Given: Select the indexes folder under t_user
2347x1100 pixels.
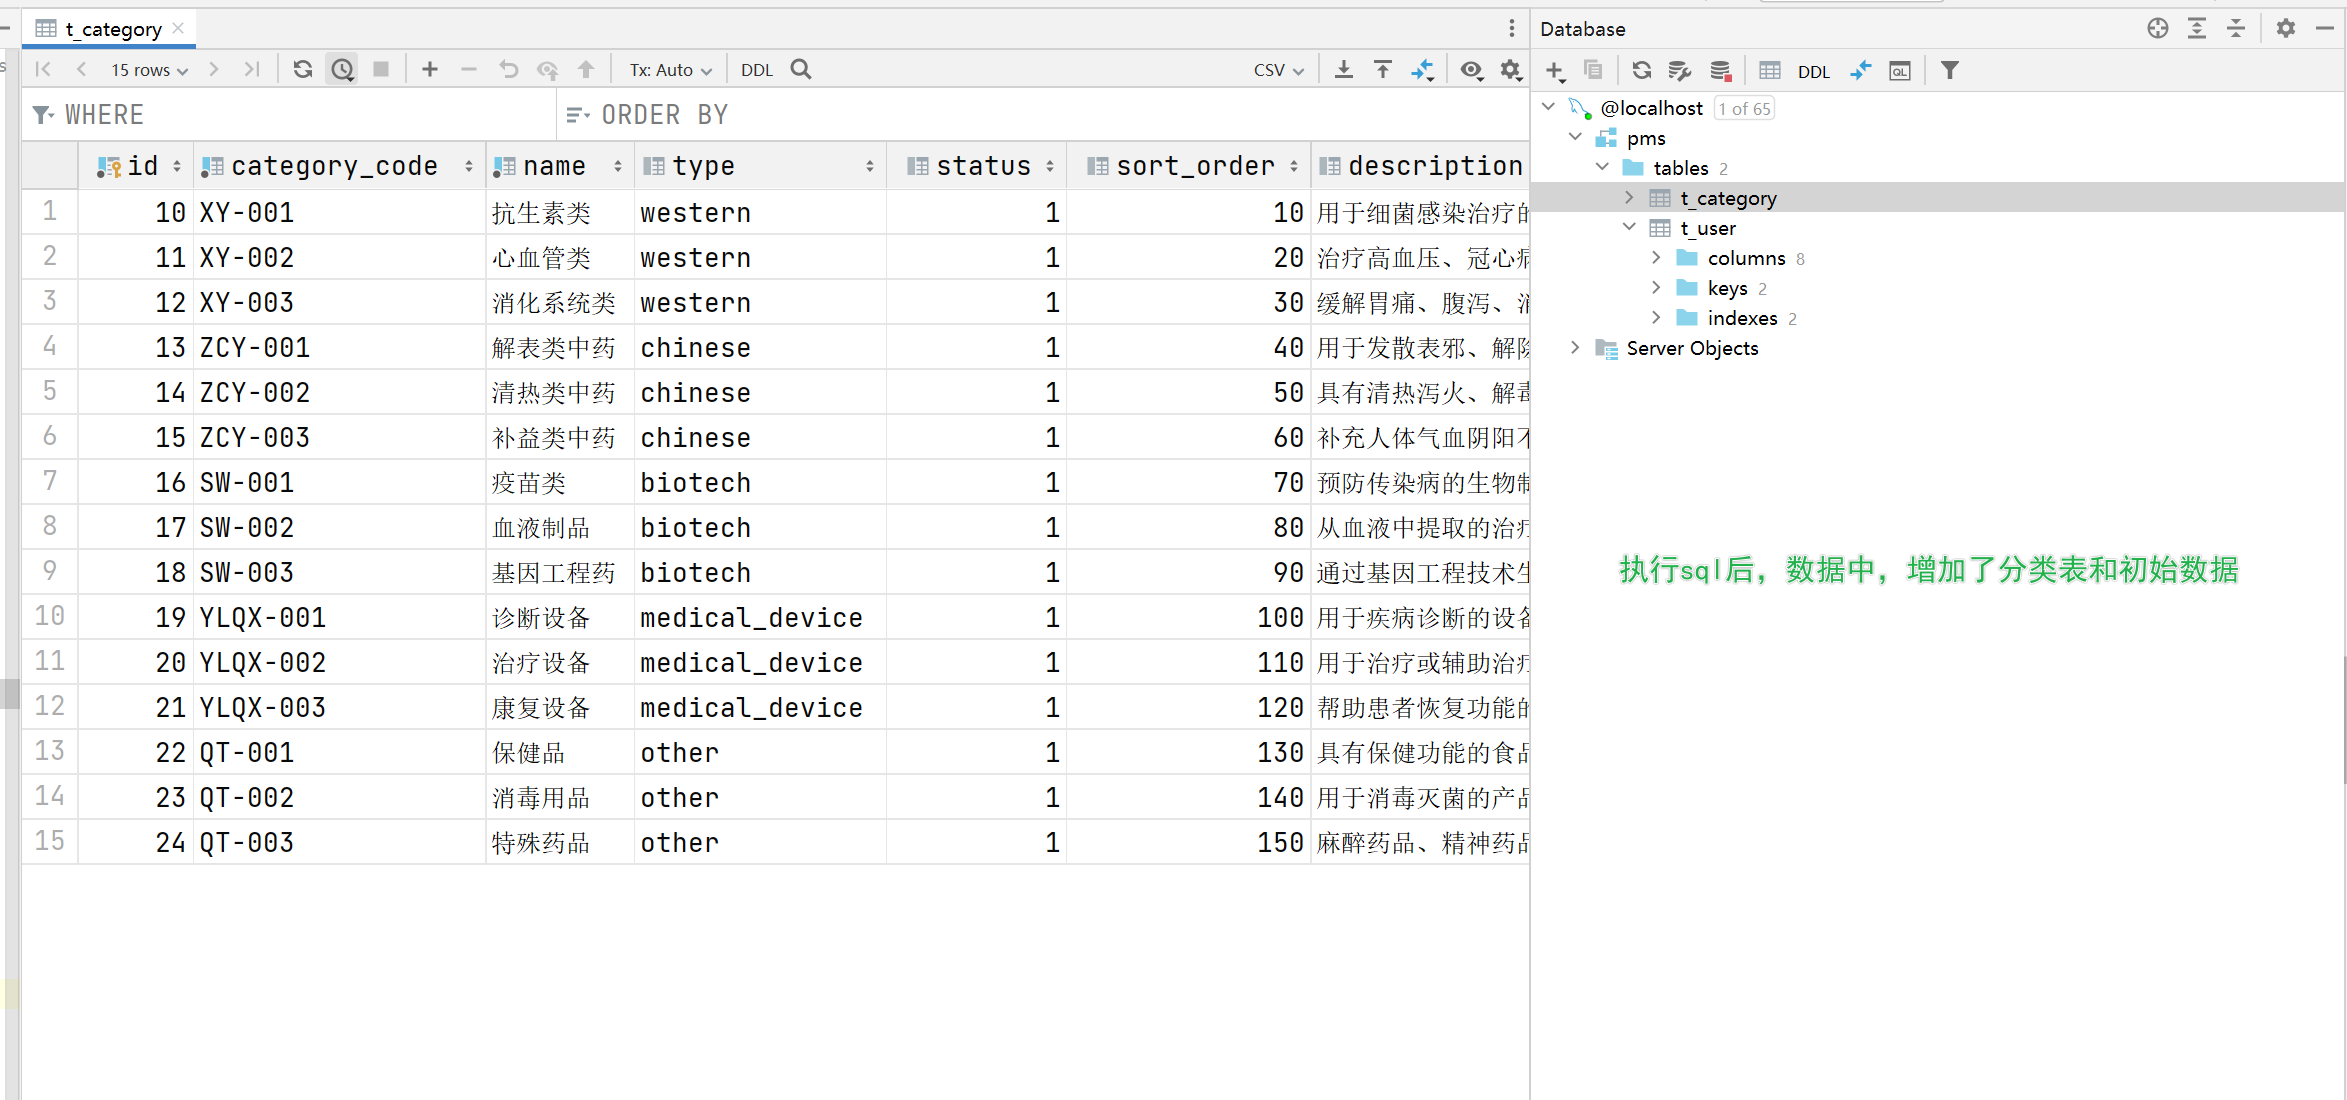Looking at the screenshot, I should 1742,318.
